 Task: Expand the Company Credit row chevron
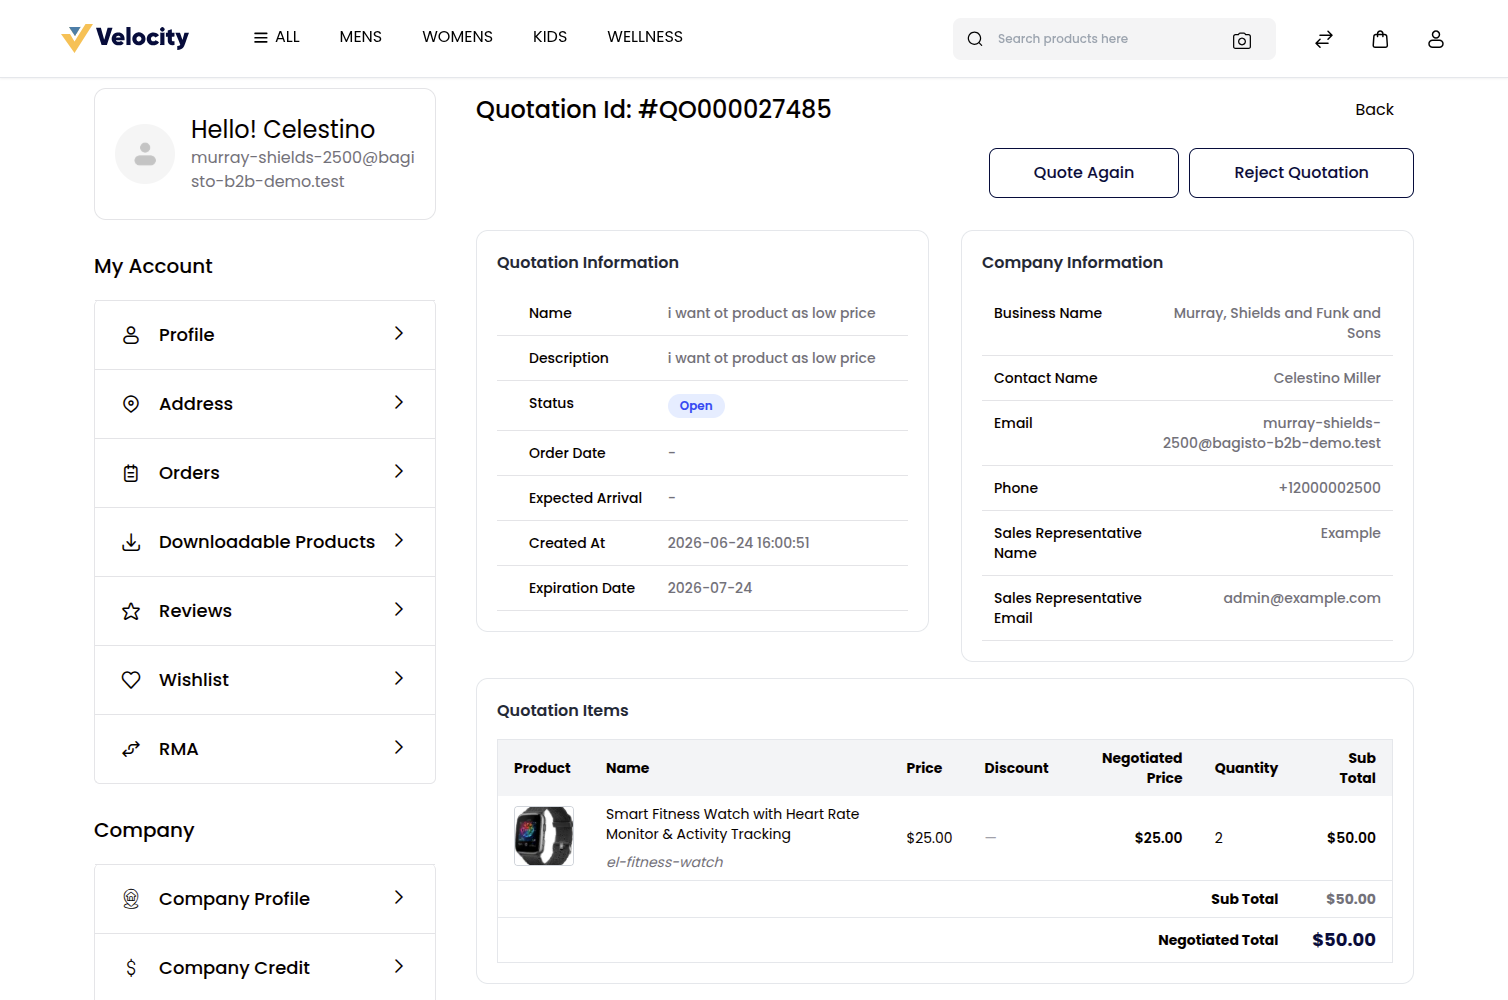[x=399, y=966]
